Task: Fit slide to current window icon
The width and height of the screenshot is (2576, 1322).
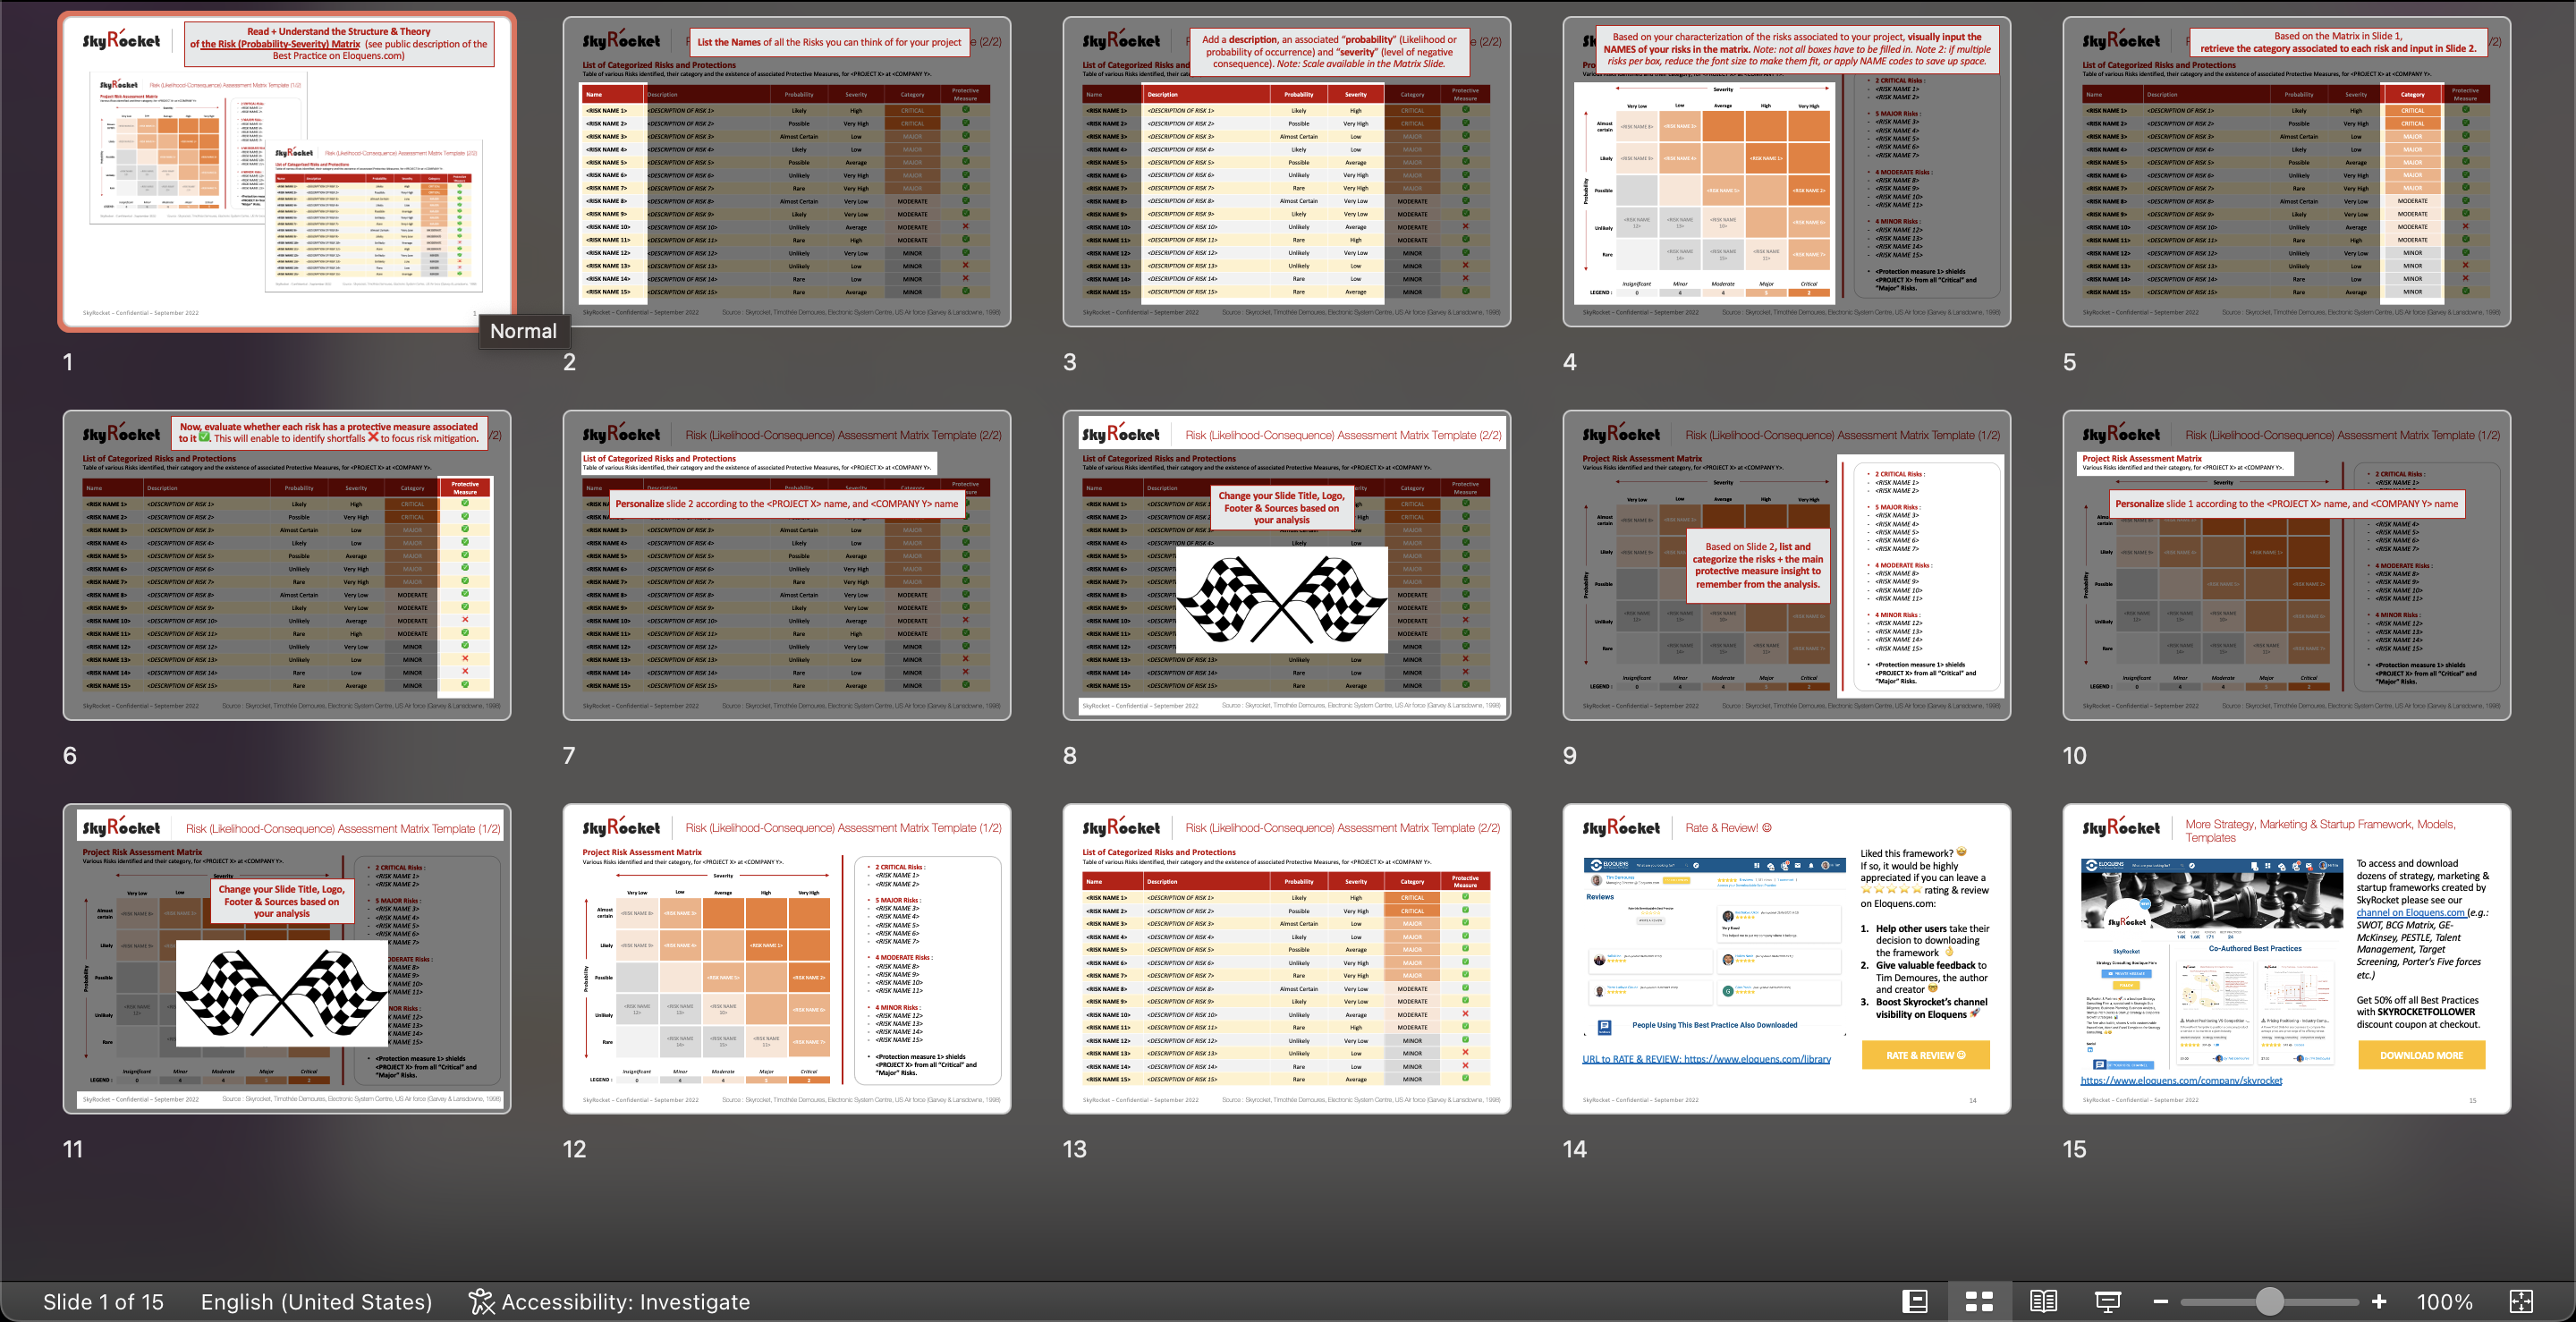Action: coord(2522,1301)
